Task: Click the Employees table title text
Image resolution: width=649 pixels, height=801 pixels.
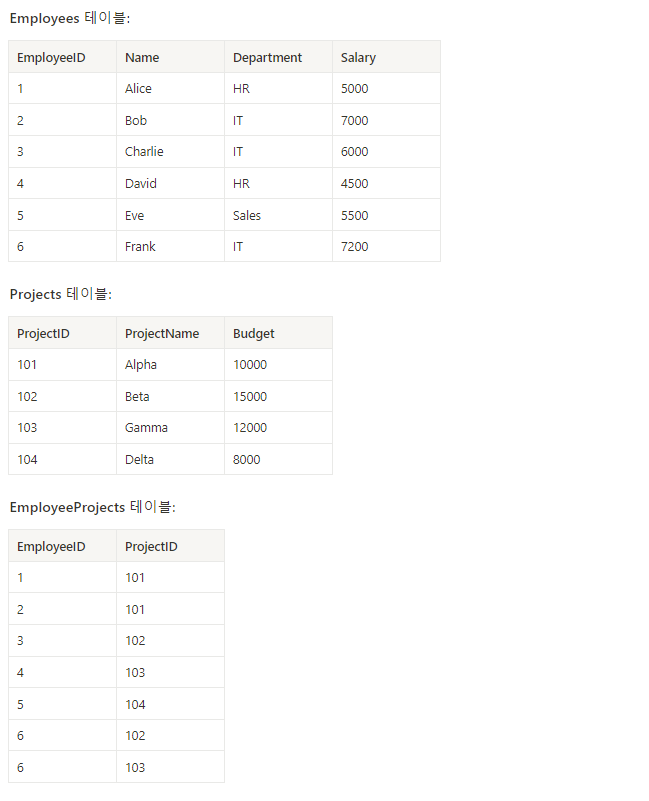Action: click(x=70, y=18)
